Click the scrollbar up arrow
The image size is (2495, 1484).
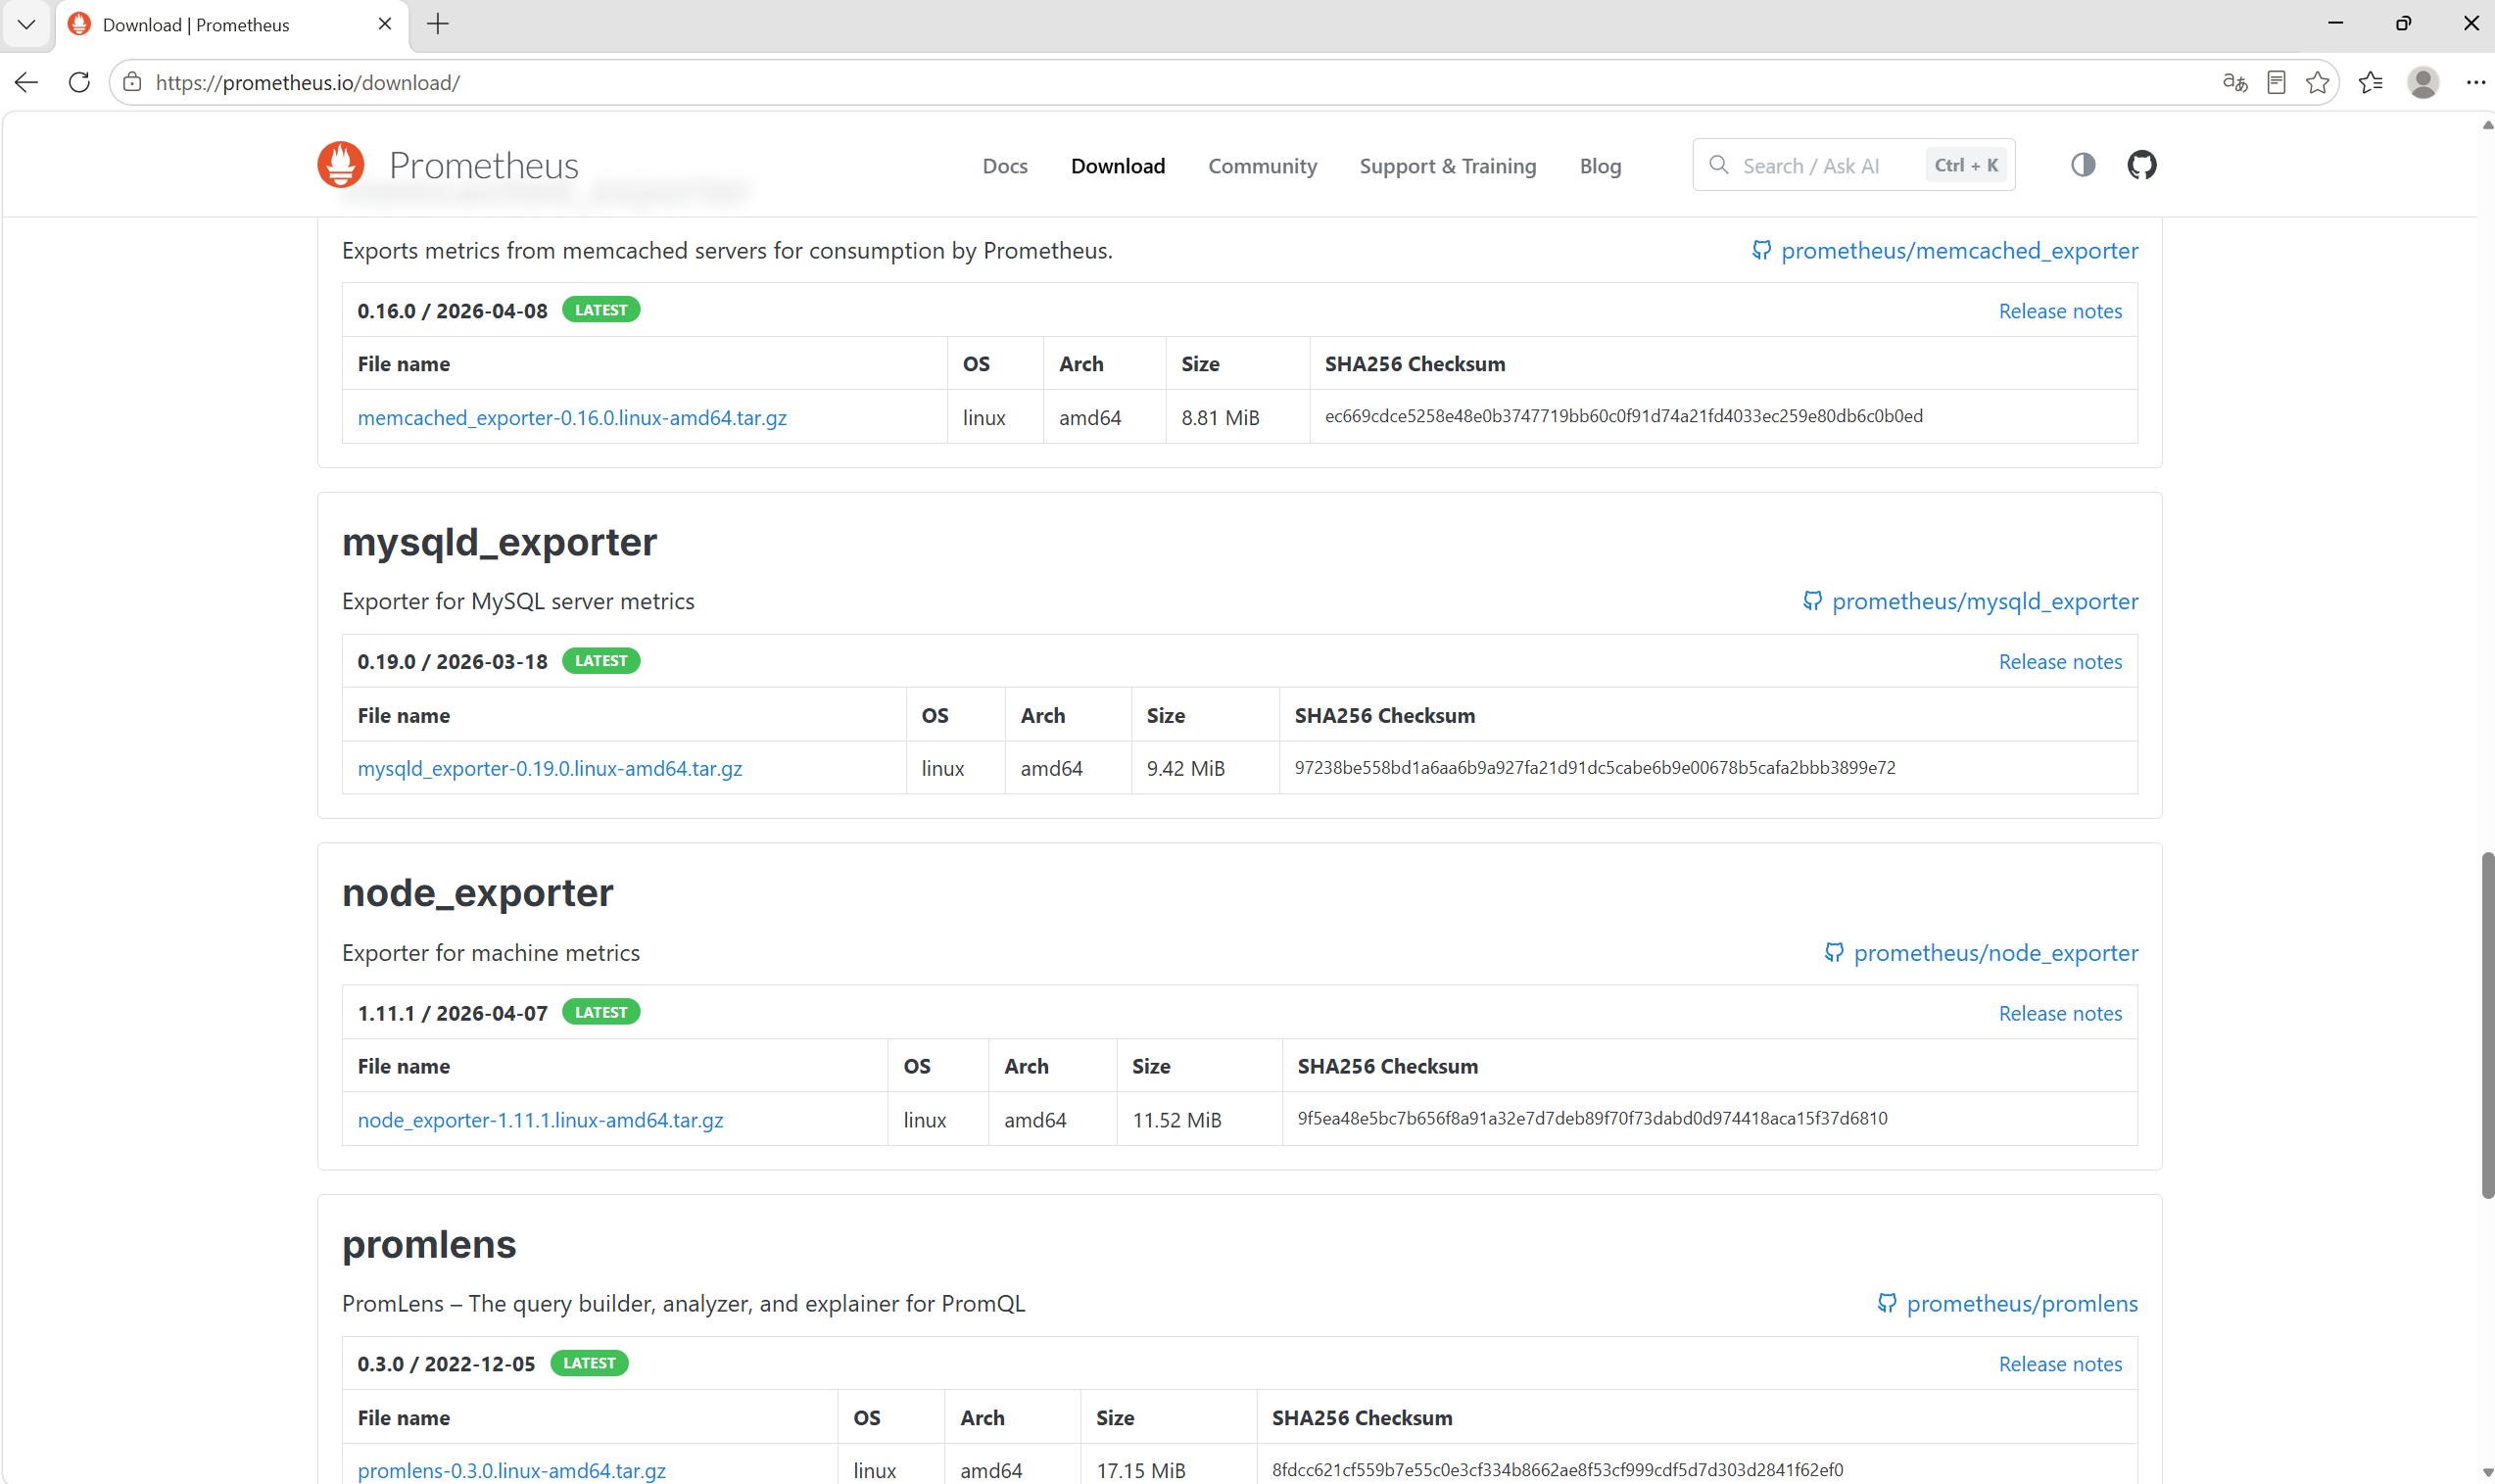tap(2487, 125)
